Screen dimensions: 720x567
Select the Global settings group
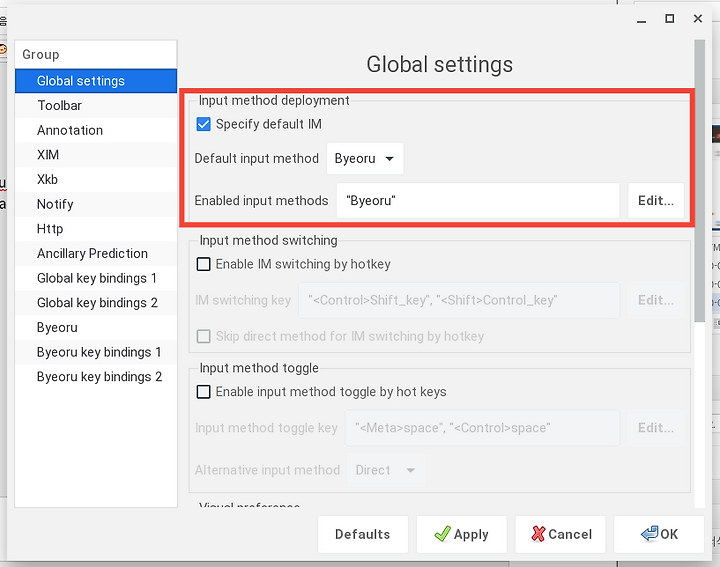(x=96, y=81)
